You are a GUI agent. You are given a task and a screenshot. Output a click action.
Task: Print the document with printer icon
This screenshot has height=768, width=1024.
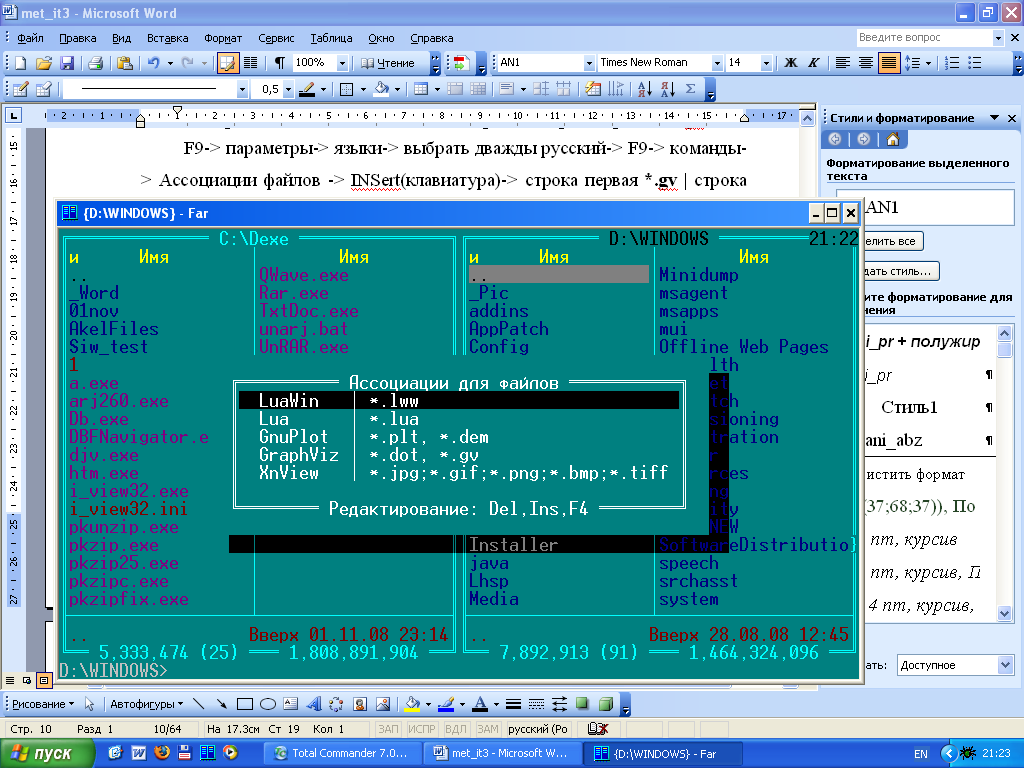tap(95, 63)
